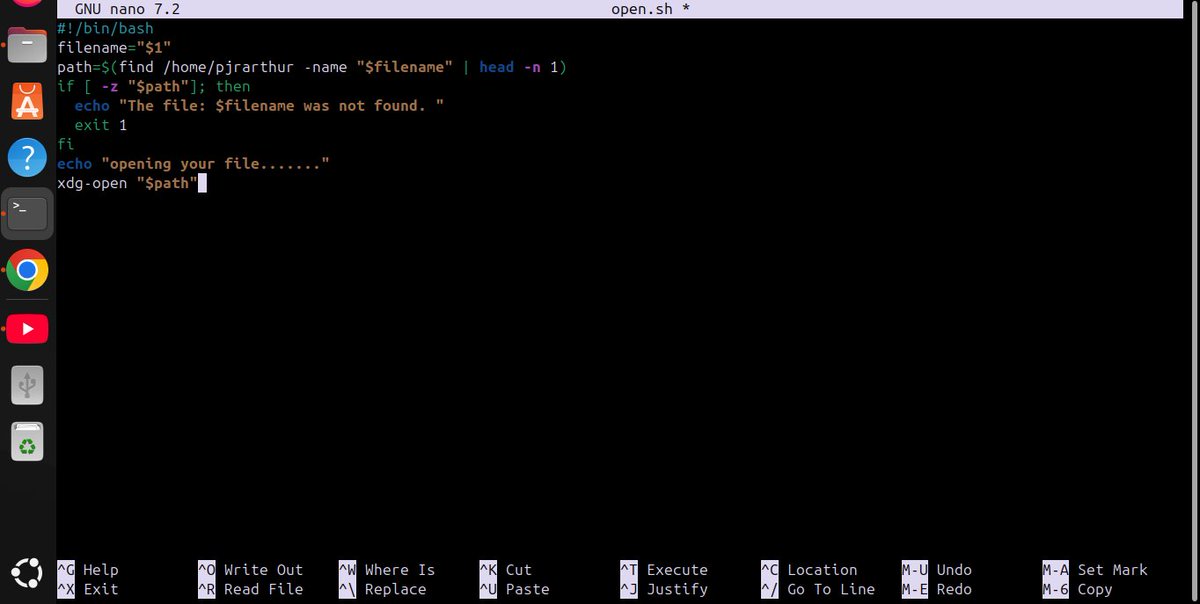Viewport: 1200px width, 604px height.
Task: Launch Google Chrome from the dock
Action: [x=27, y=270]
